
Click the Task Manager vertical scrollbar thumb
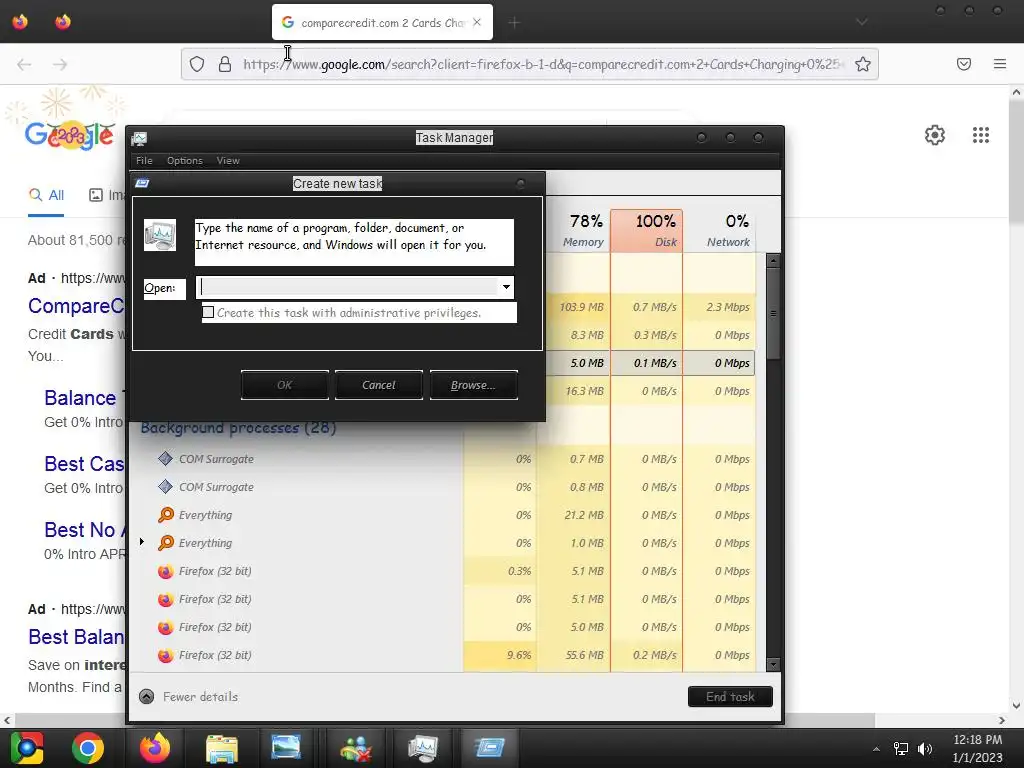[773, 313]
